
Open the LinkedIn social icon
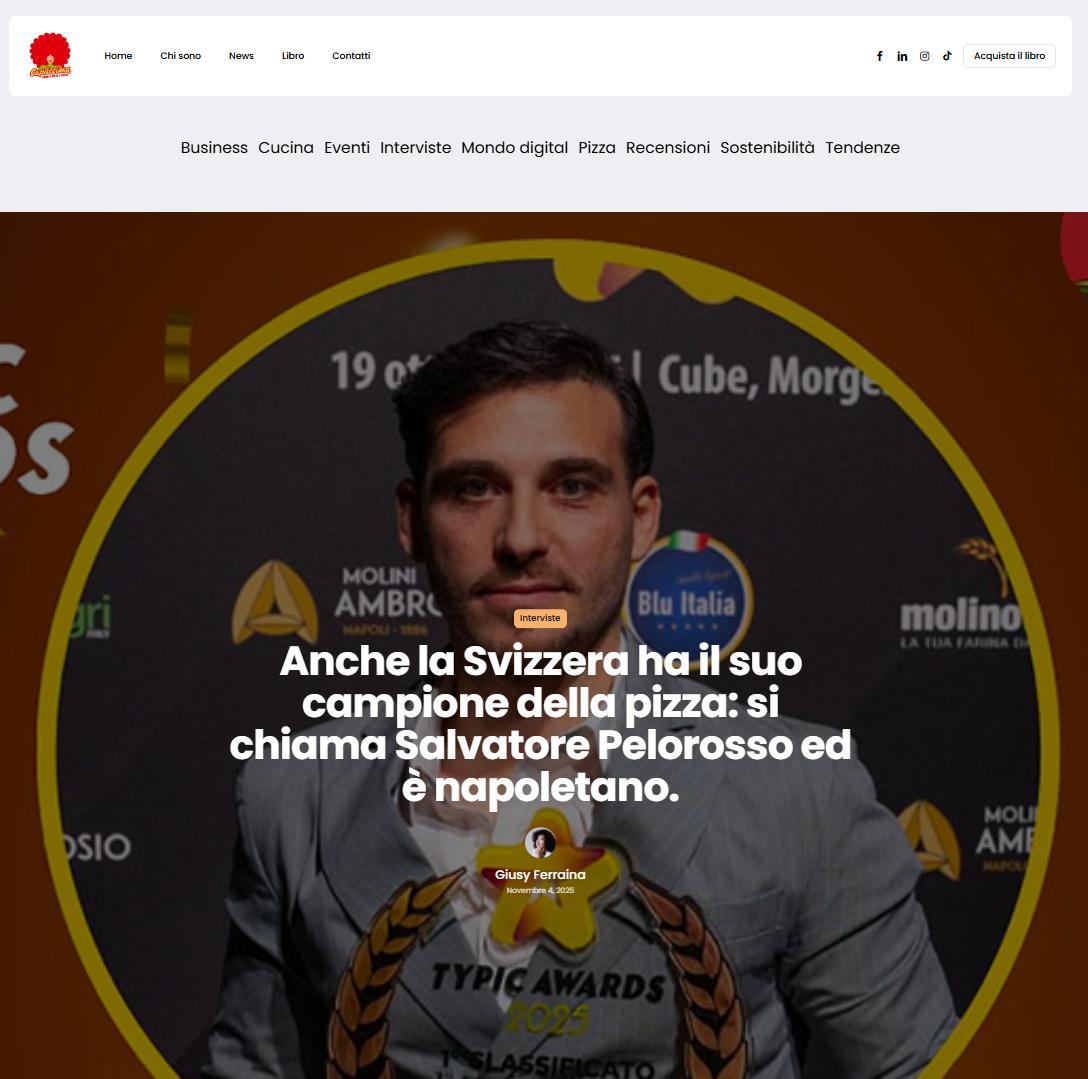click(902, 56)
